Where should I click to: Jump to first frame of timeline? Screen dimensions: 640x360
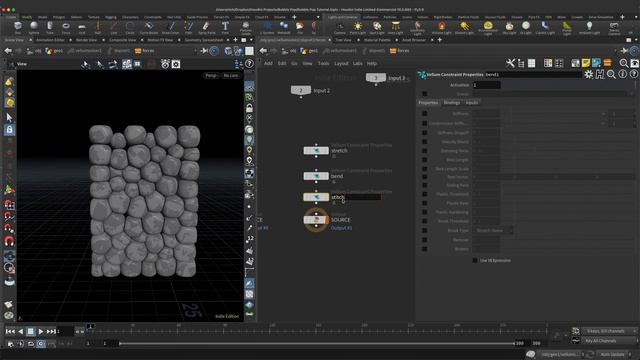10,331
